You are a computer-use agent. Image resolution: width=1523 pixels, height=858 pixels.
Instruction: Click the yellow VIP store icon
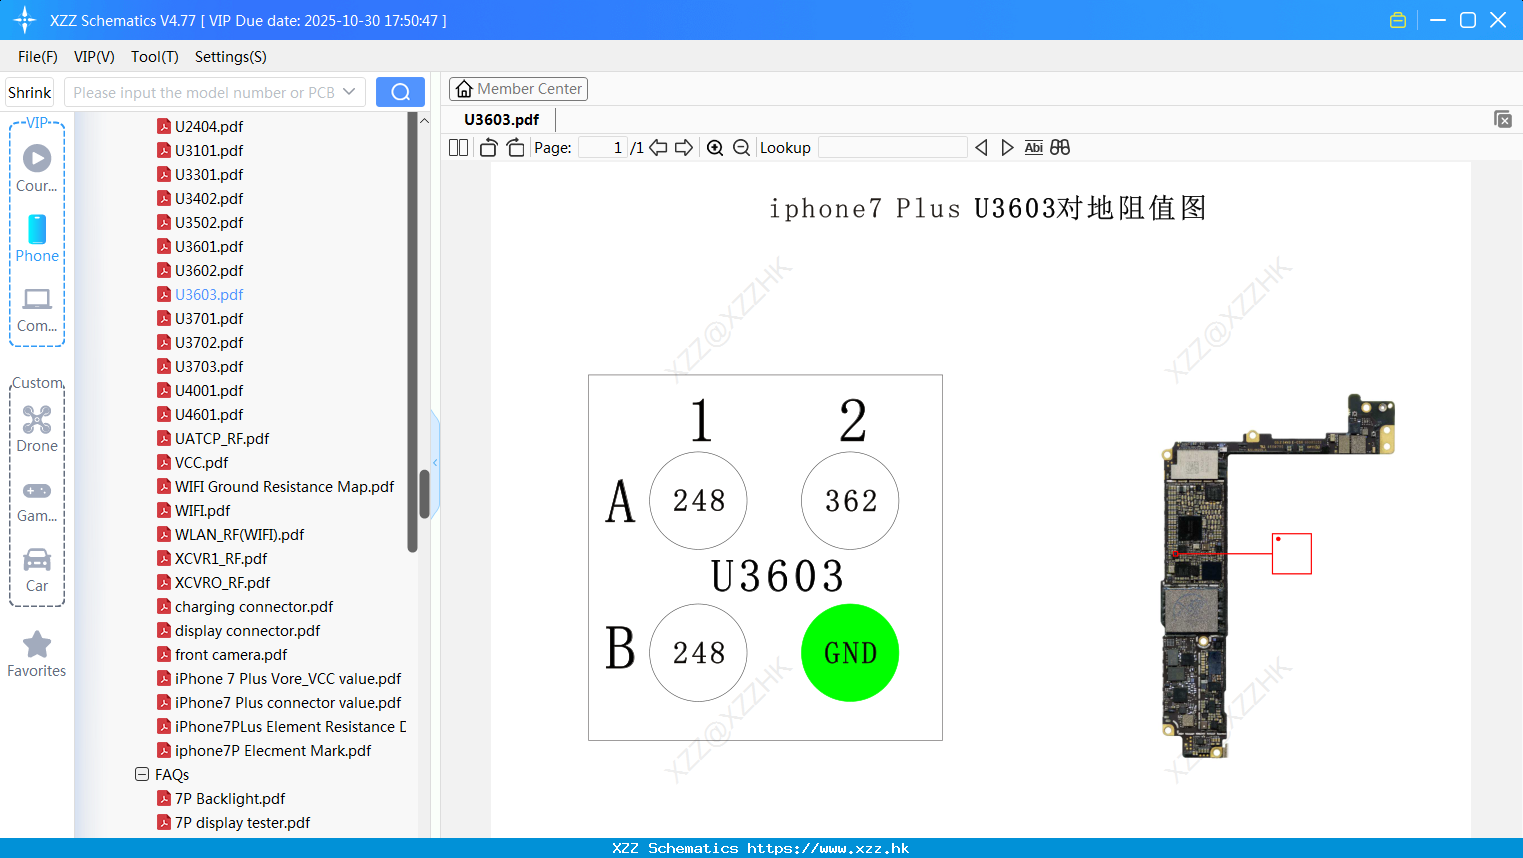tap(1398, 20)
